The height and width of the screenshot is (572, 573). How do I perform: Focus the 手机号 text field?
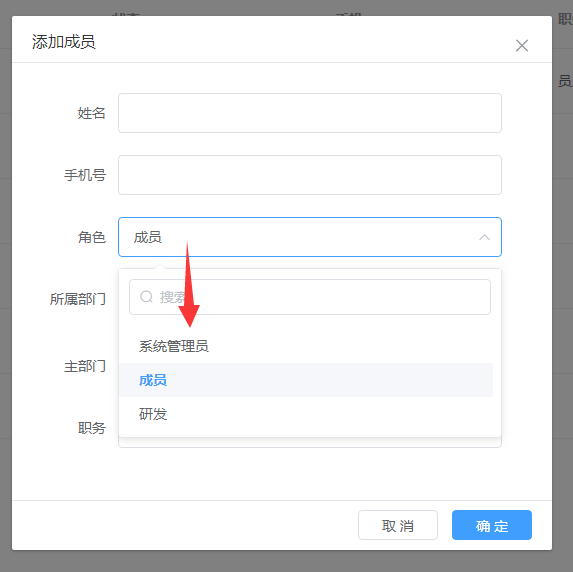[x=310, y=175]
